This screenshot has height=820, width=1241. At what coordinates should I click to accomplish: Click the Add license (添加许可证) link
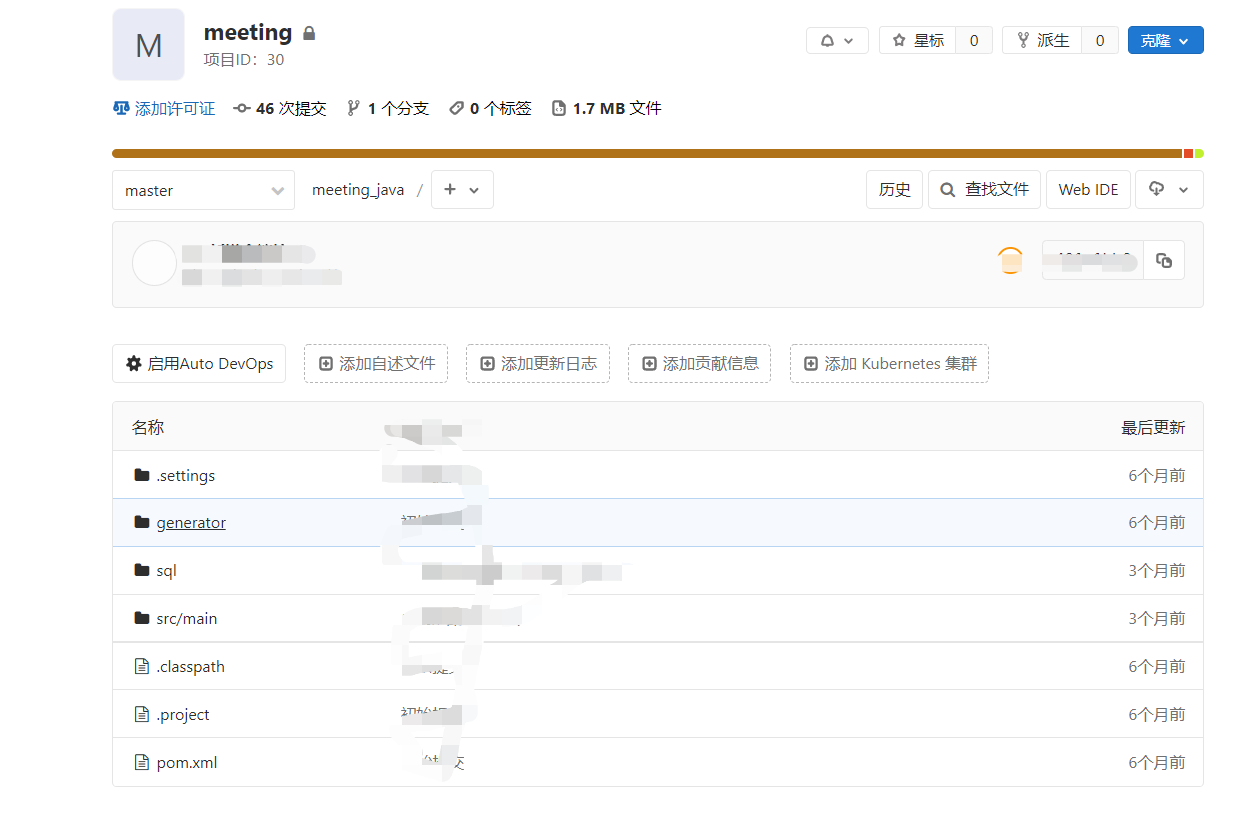(x=165, y=109)
